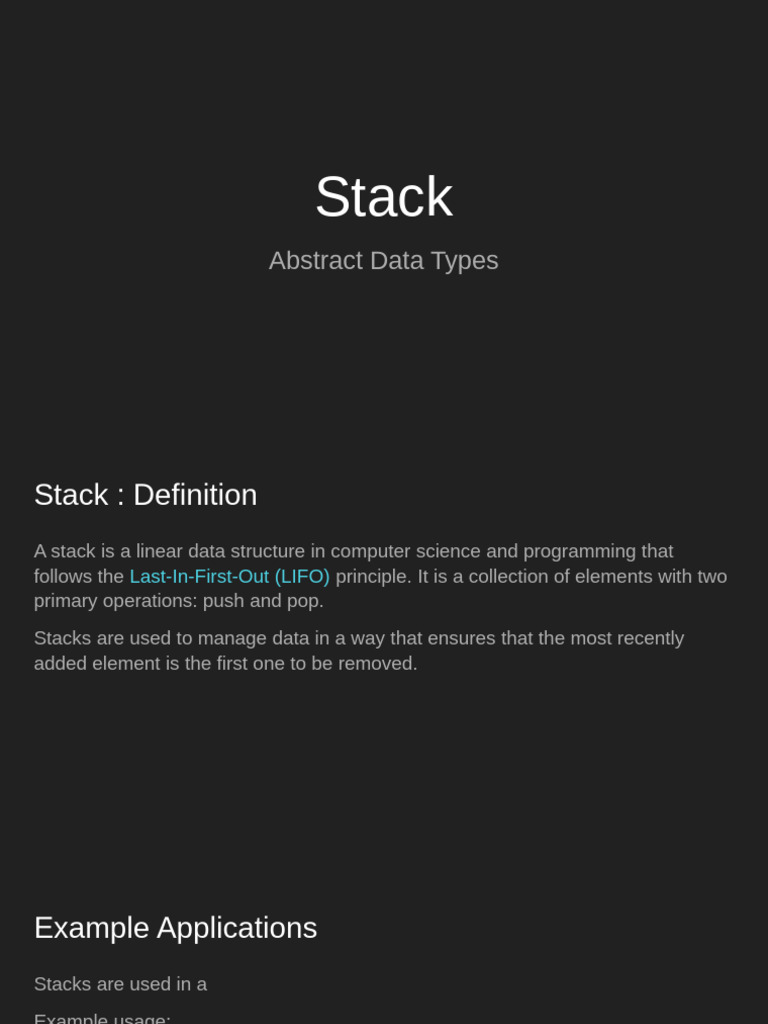Click the word "principle" after the LIFO link
768x1024 pixels.
click(x=372, y=576)
